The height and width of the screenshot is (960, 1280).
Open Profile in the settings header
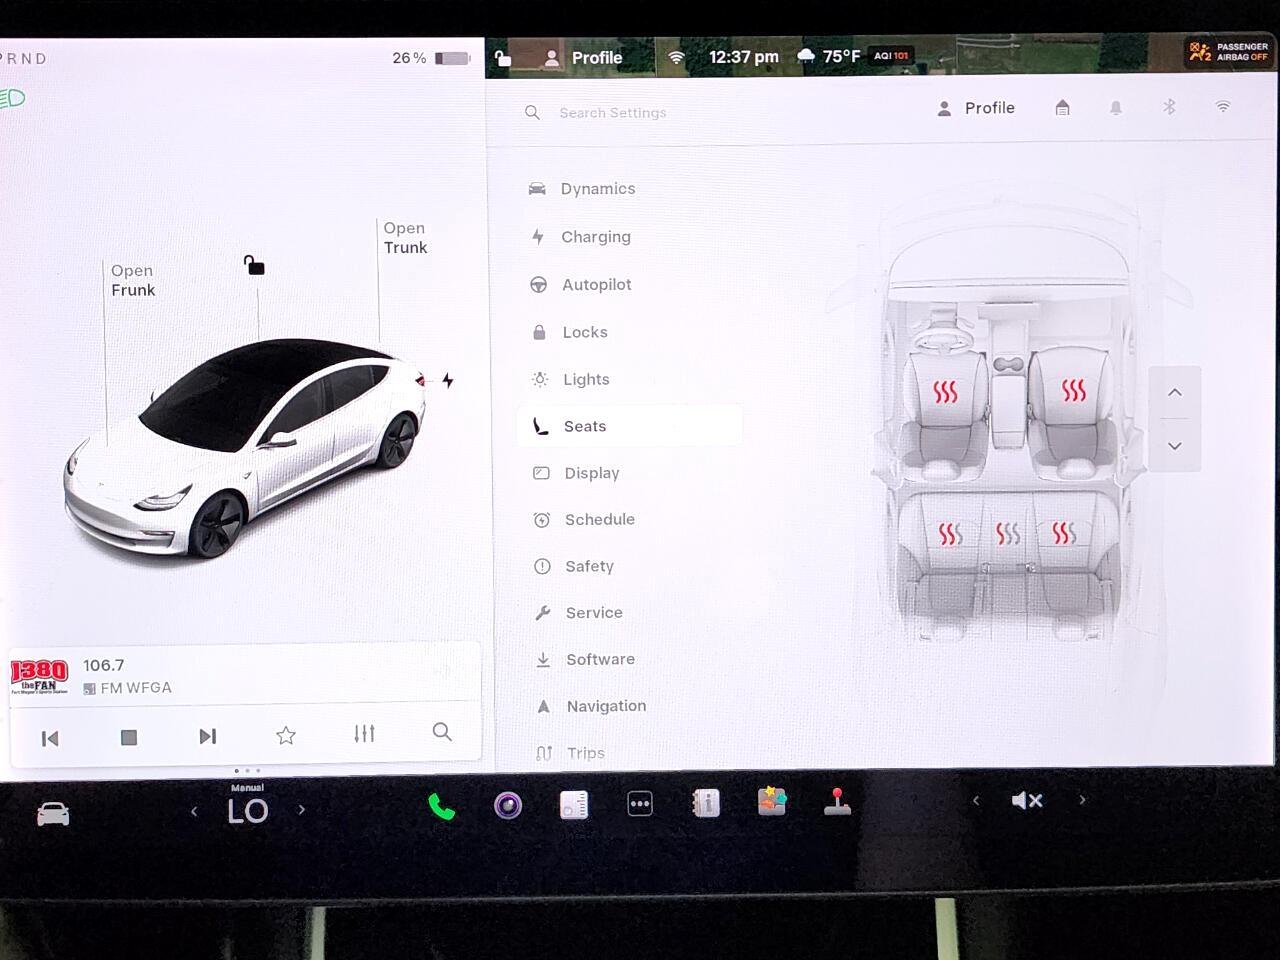[x=976, y=108]
